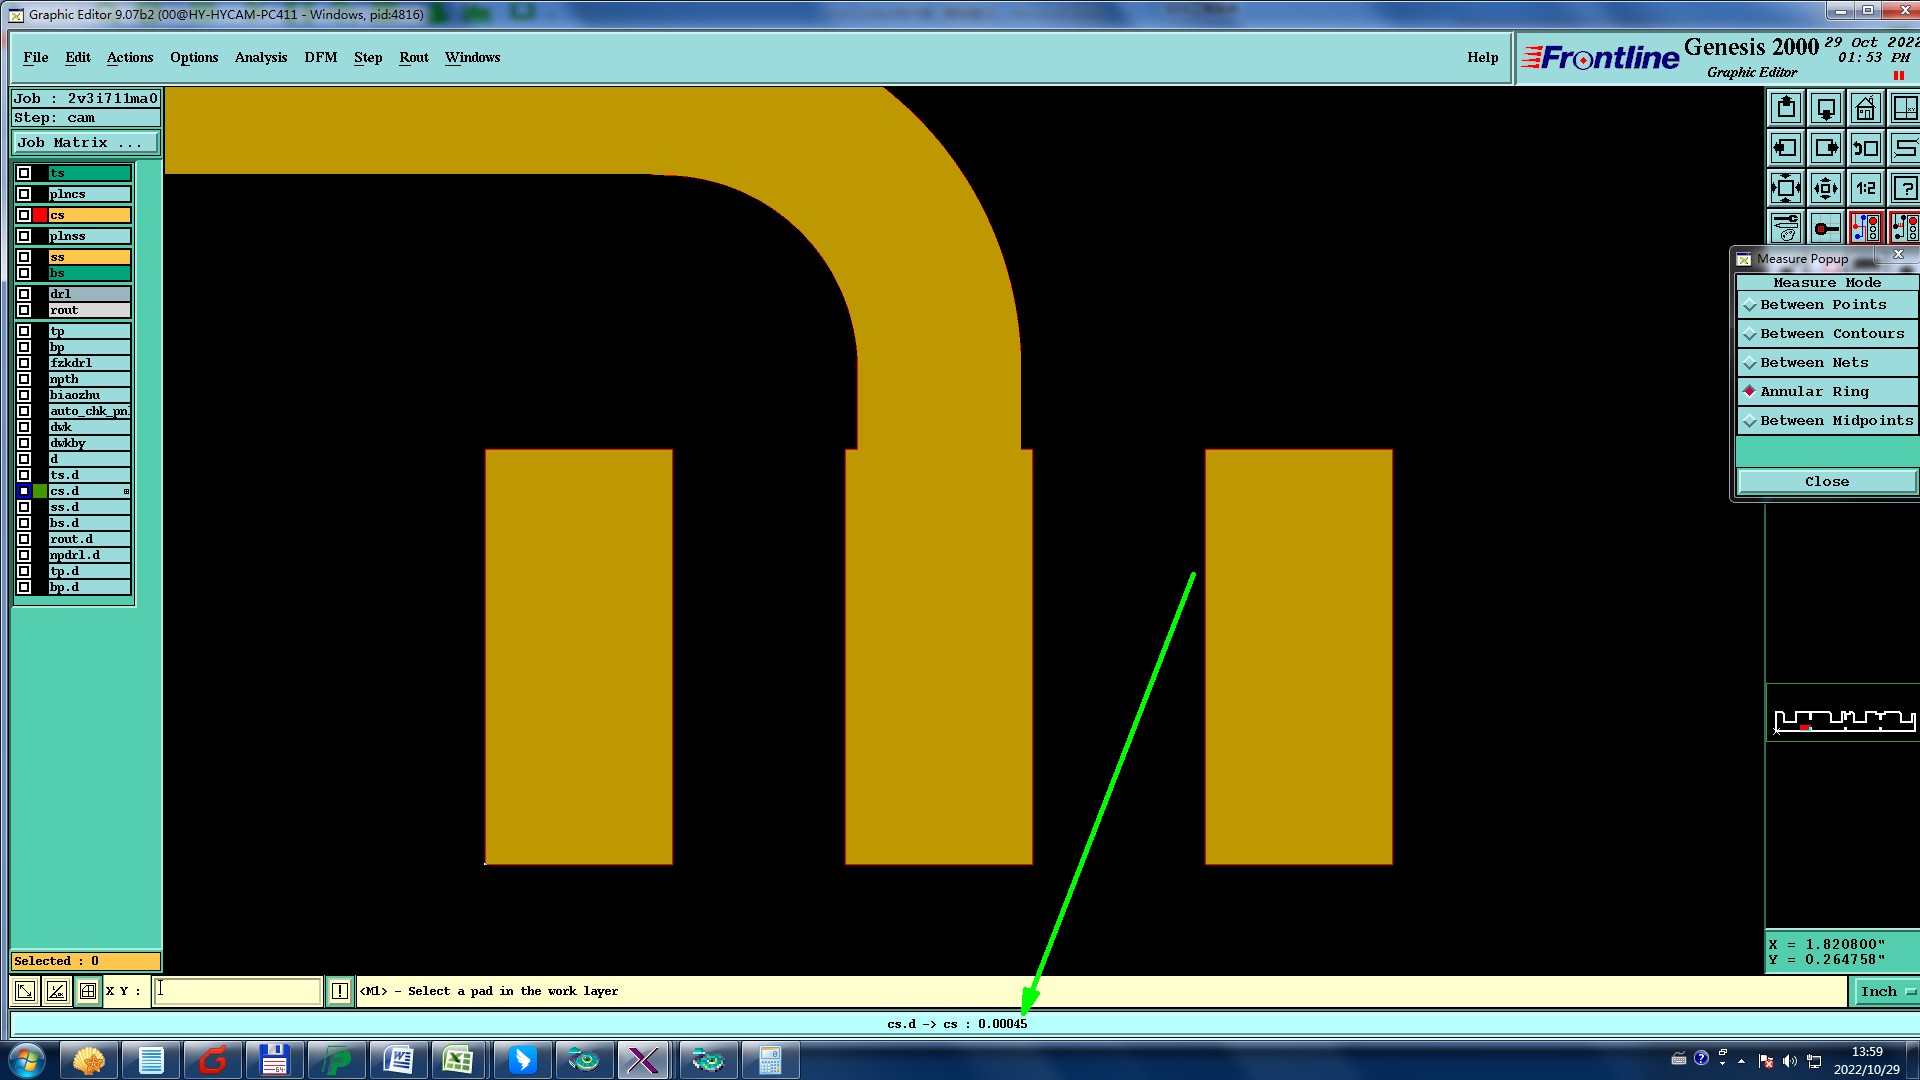Screen dimensions: 1920x1080
Task: Click the red cs layer color swatch
Action: (40, 215)
